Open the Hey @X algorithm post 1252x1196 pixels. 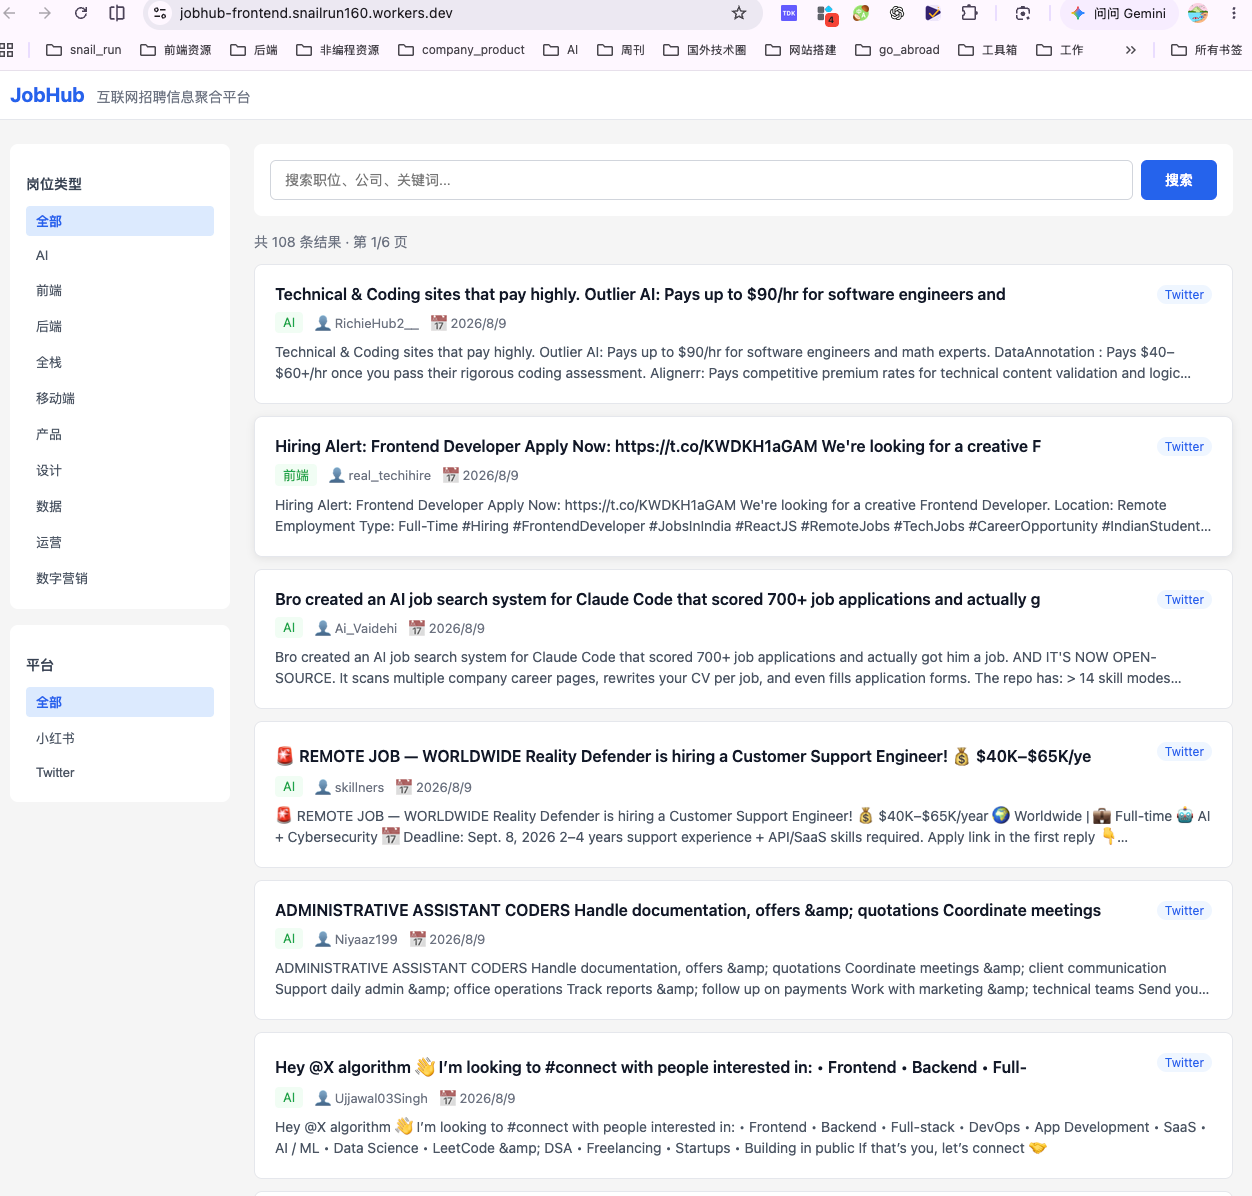tap(651, 1067)
